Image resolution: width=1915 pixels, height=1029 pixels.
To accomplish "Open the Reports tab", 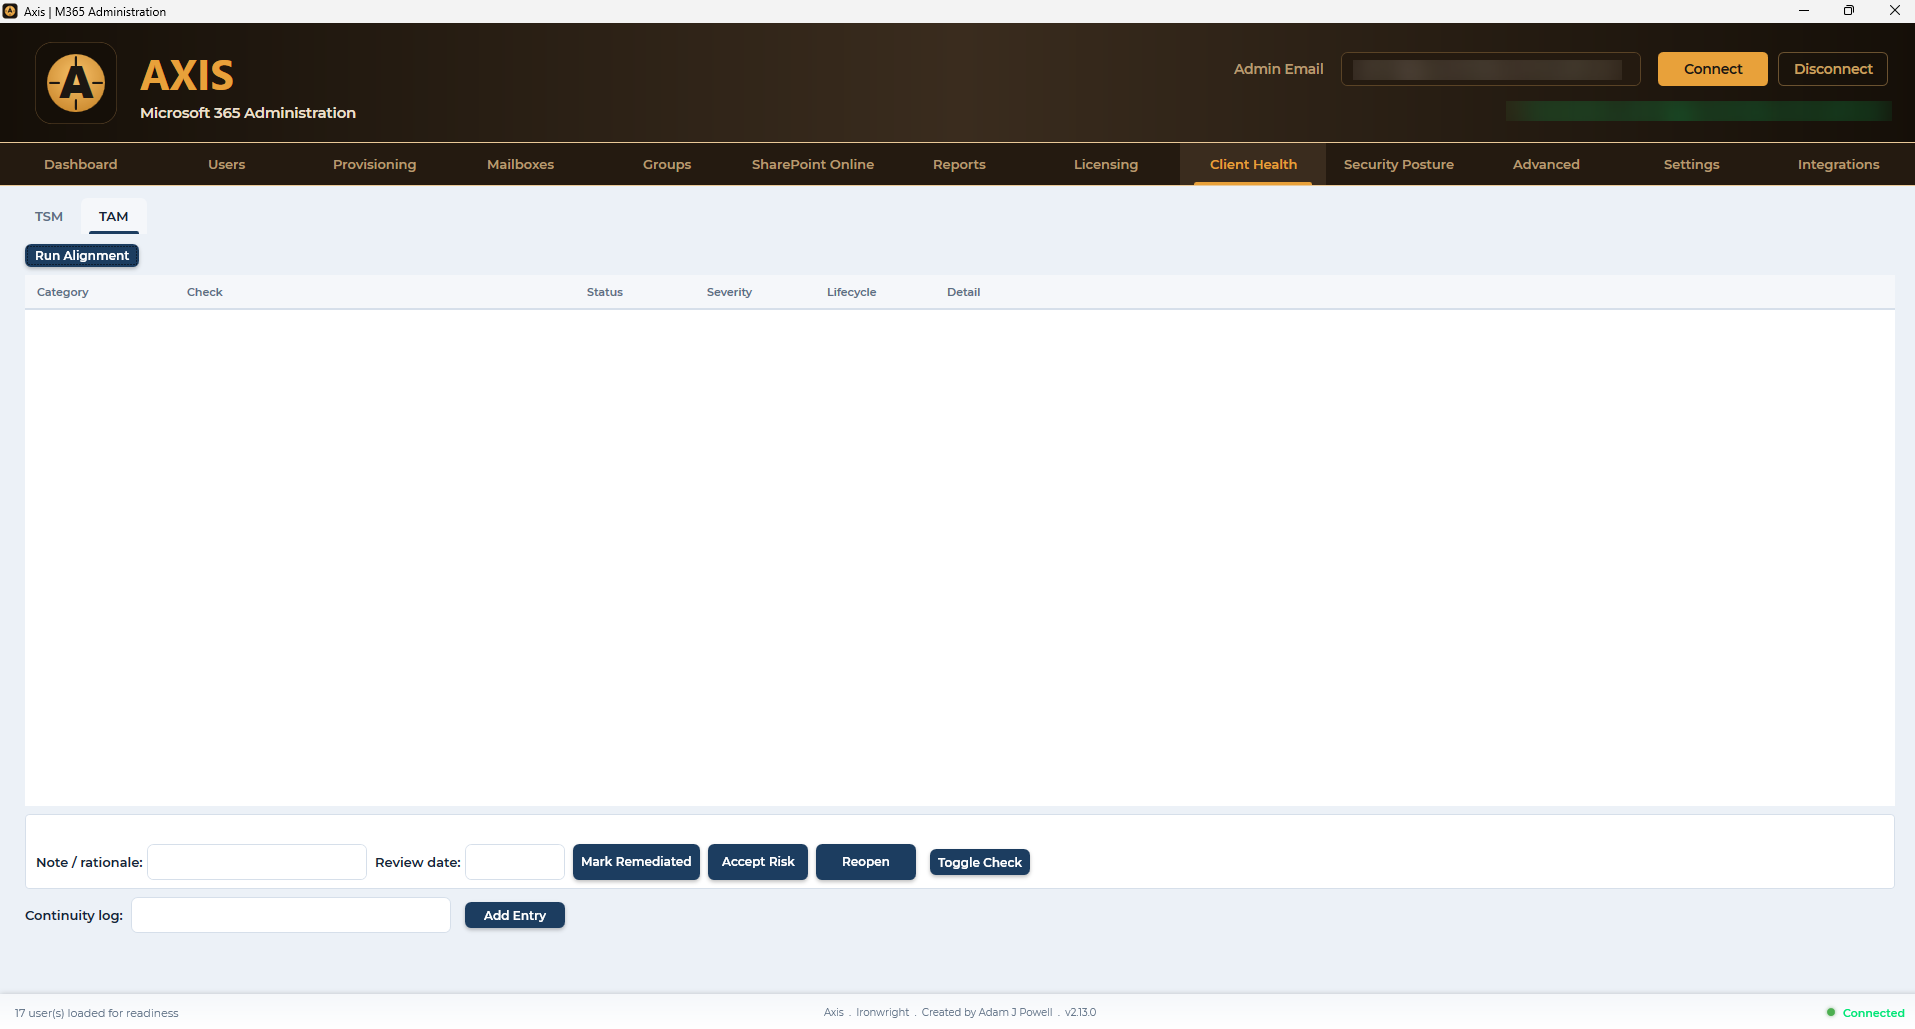I will pos(959,164).
